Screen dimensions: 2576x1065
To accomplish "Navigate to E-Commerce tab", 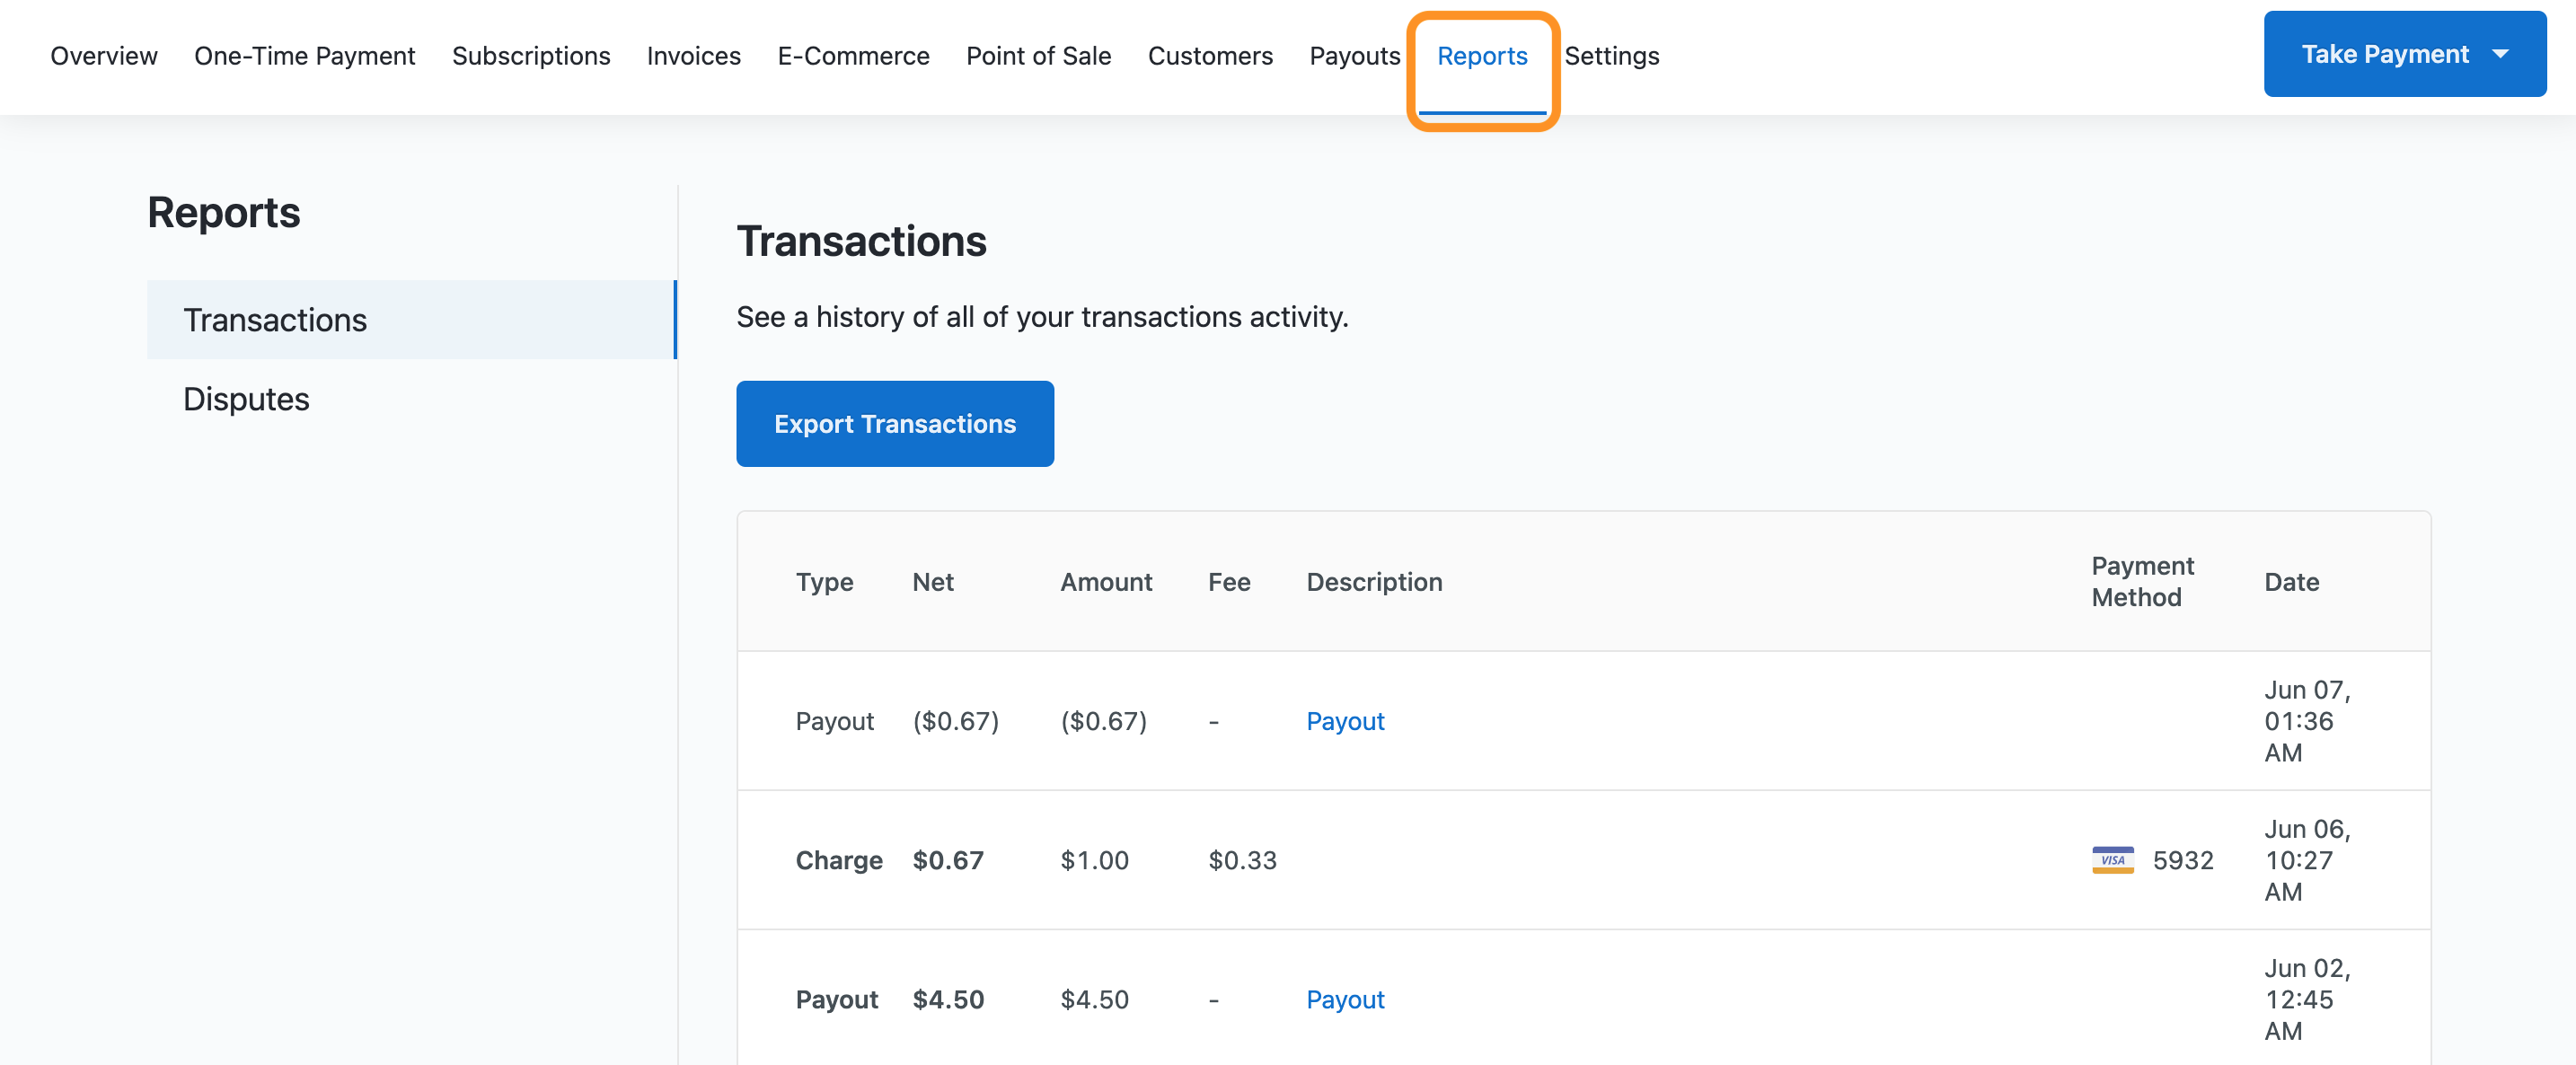I will coord(853,56).
